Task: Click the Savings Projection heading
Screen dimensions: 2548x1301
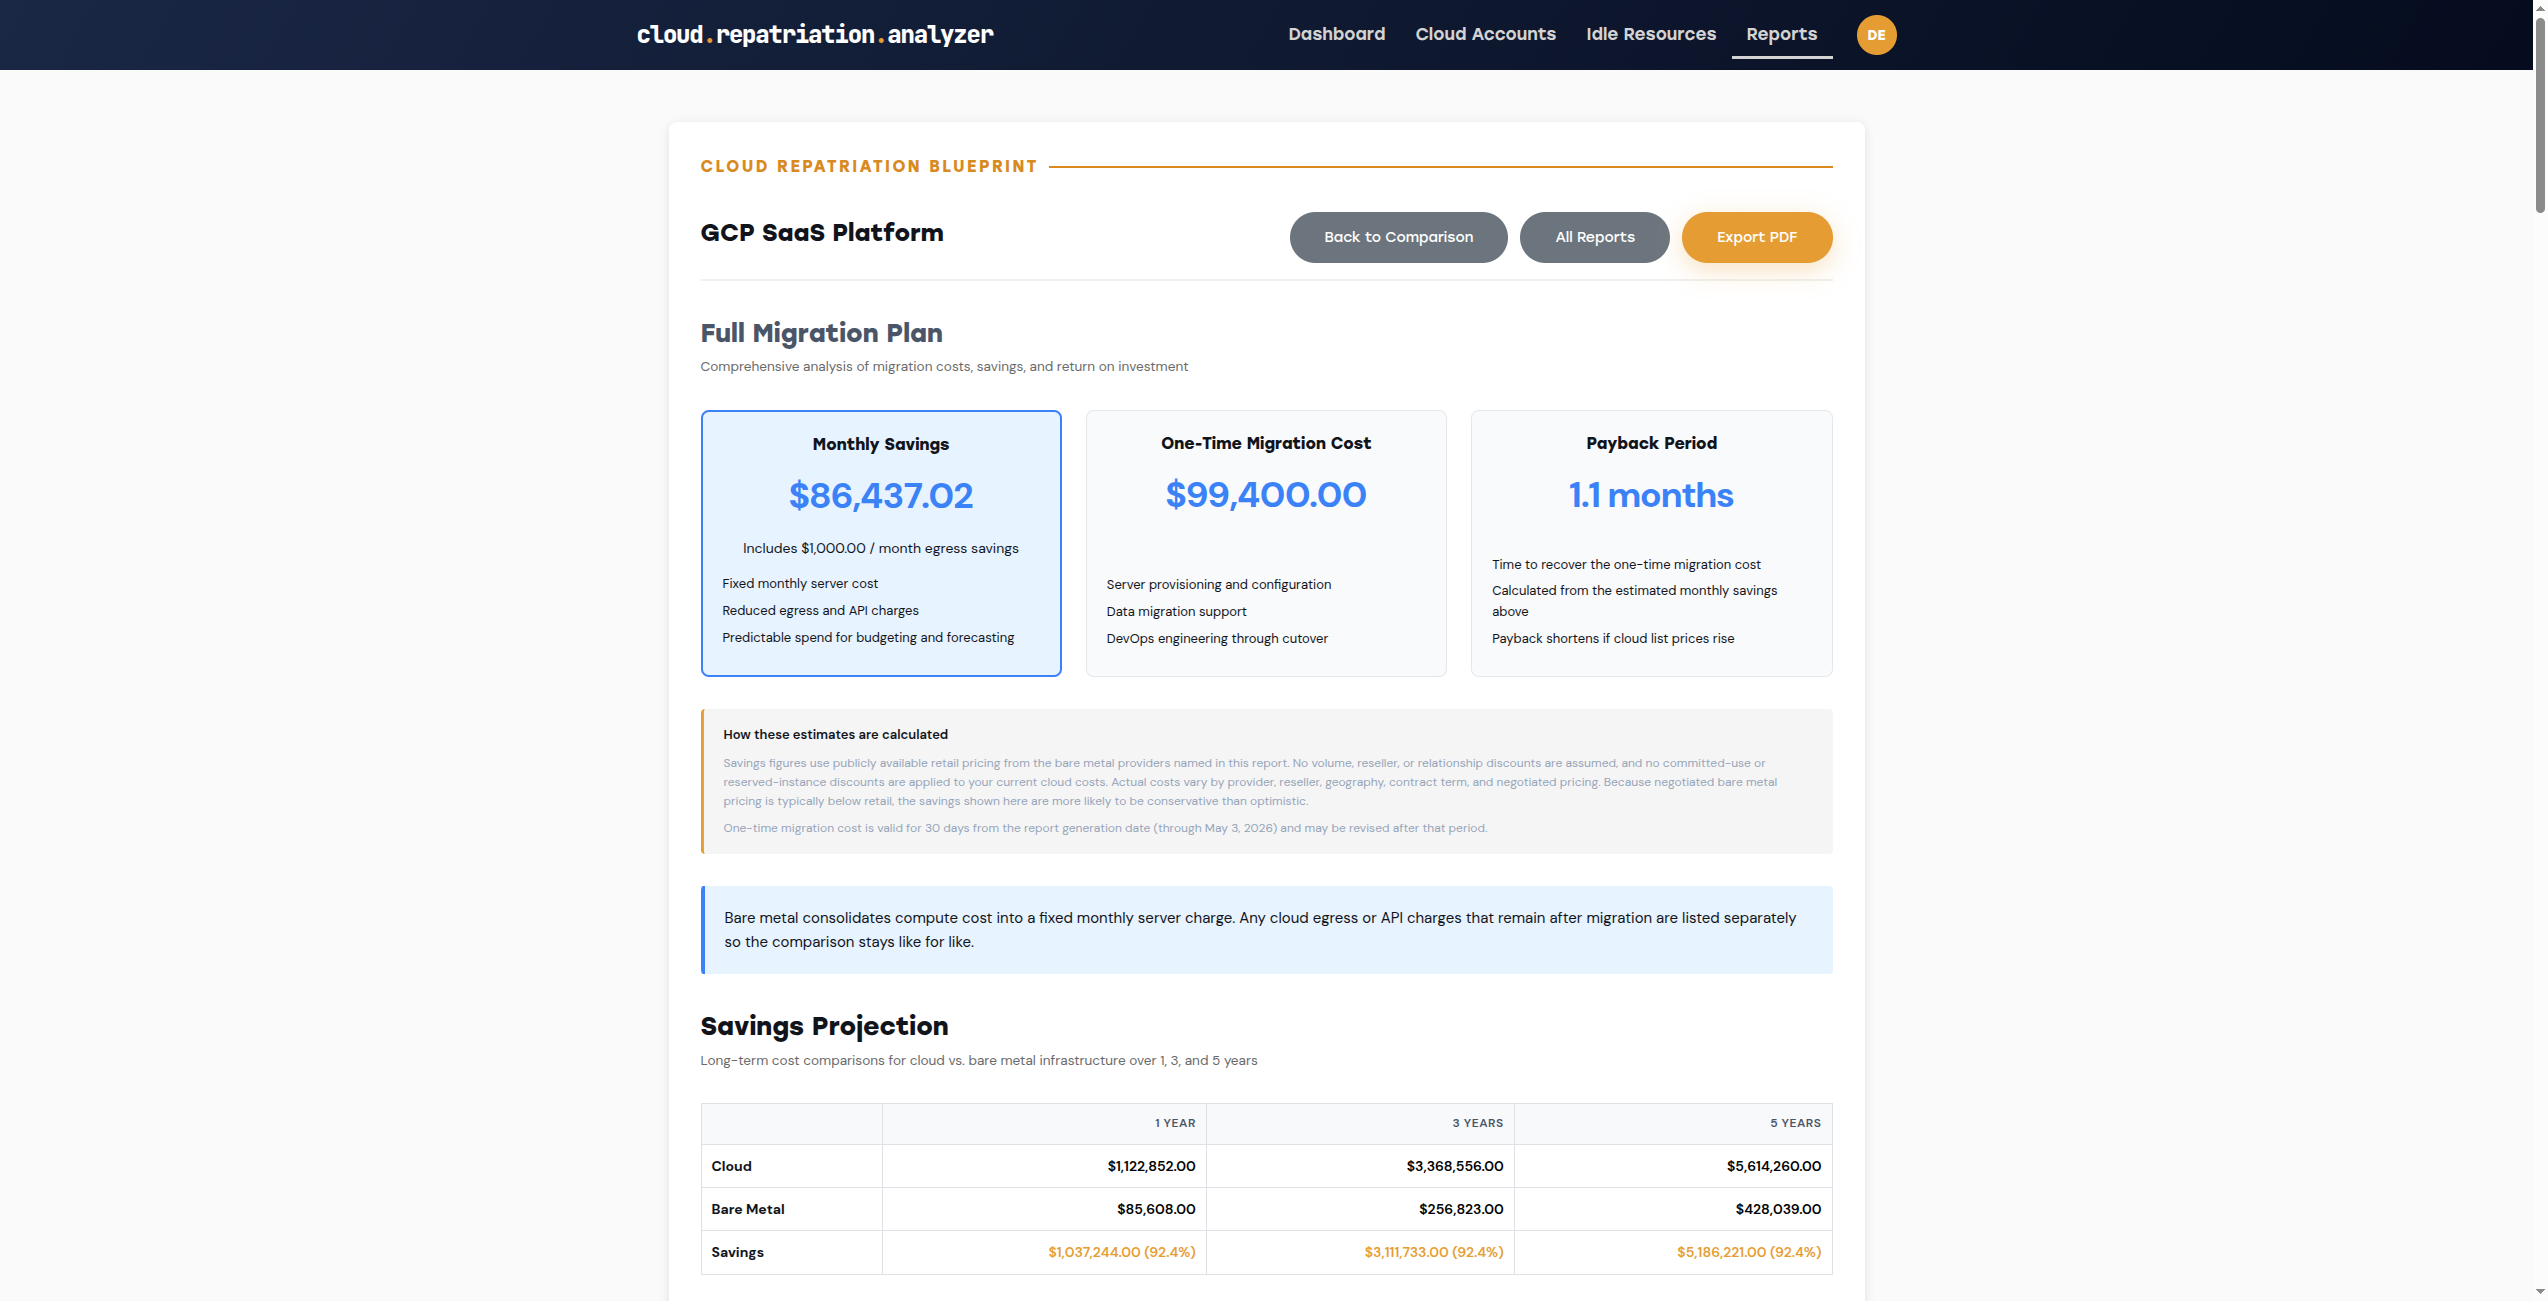Action: coord(824,1026)
